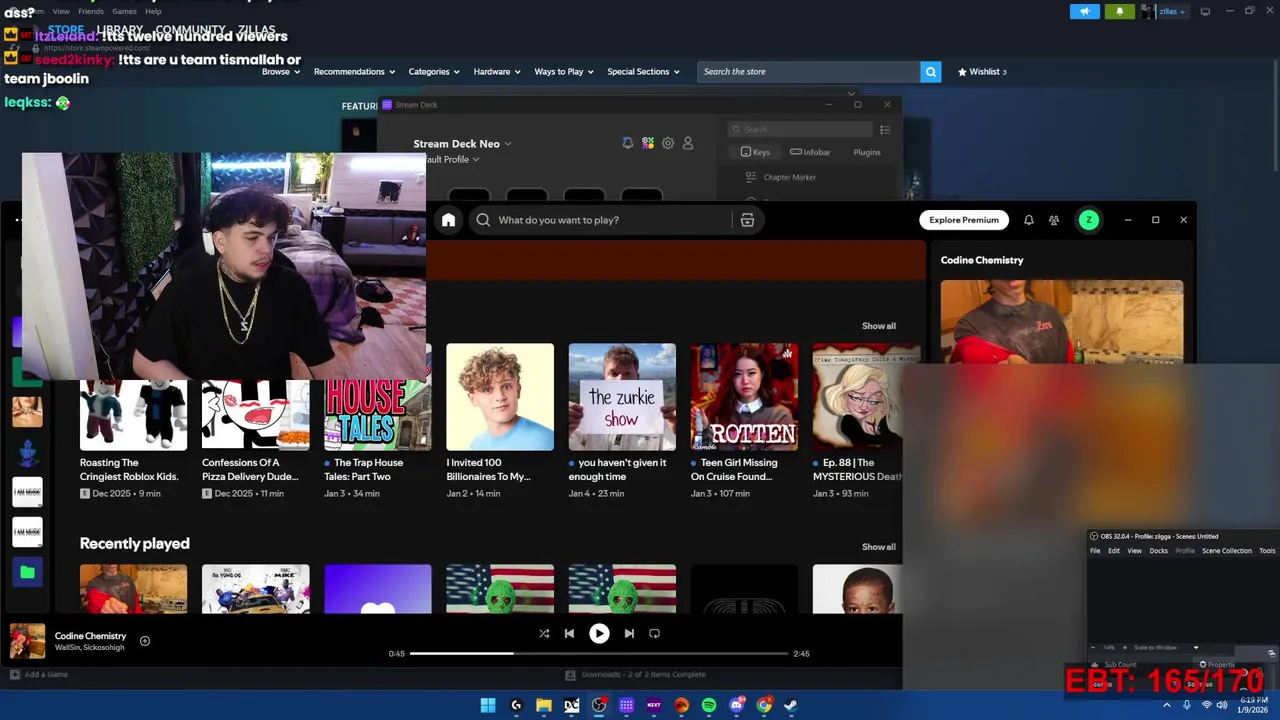Viewport: 1280px width, 720px height.
Task: Click the Steam store search magnifier button
Action: point(931,72)
